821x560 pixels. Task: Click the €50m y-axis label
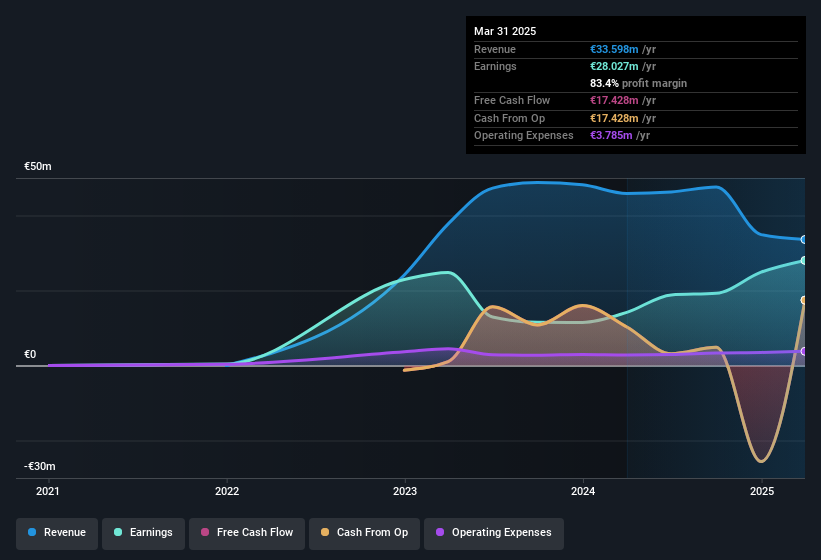point(38,166)
